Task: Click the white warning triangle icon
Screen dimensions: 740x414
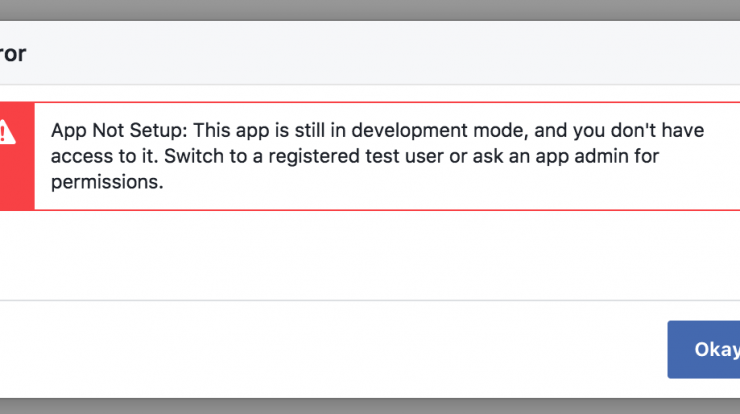Action: tap(7, 132)
